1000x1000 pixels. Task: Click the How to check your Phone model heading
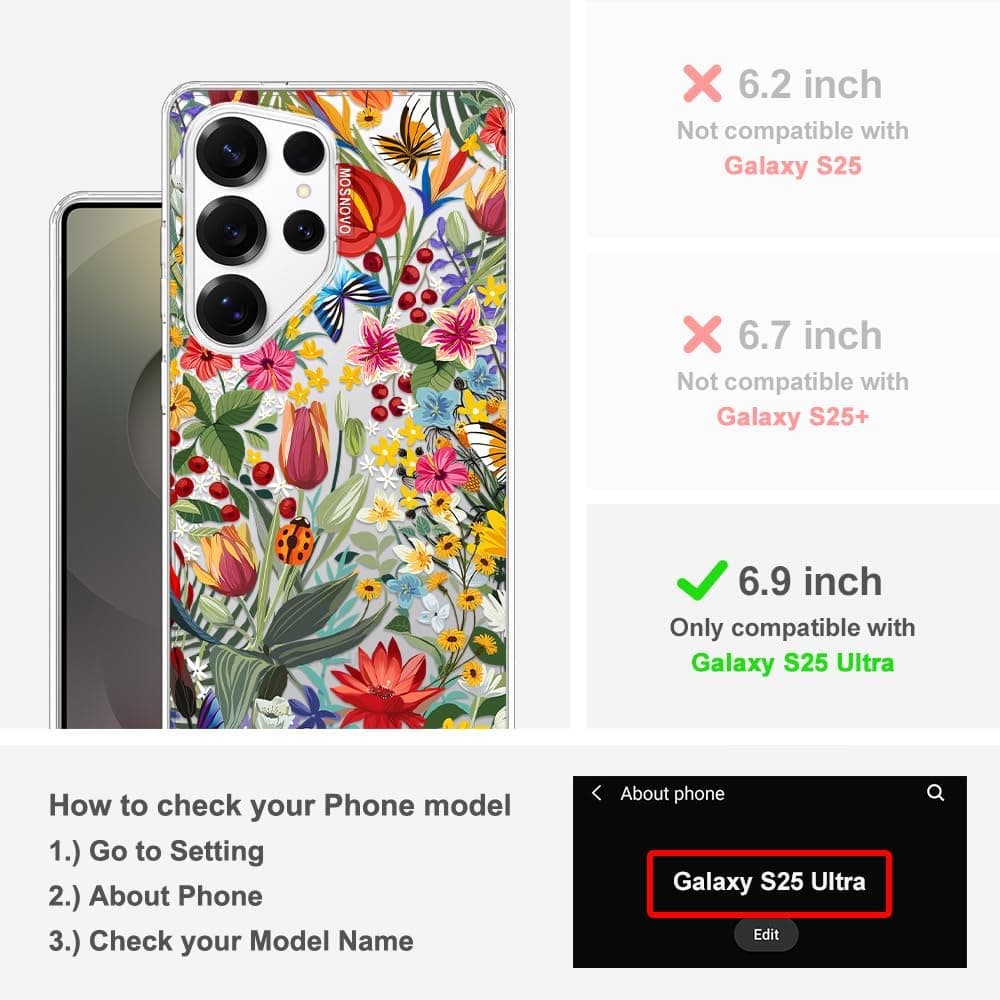click(x=280, y=805)
